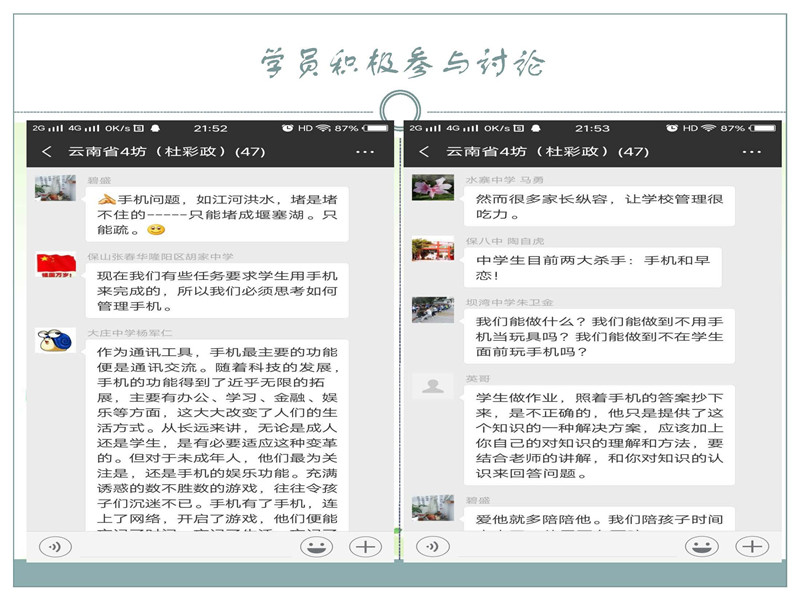The width and height of the screenshot is (800, 600).
Task: Tap the red flag avatar of 保山张春华
Action: pos(55,265)
